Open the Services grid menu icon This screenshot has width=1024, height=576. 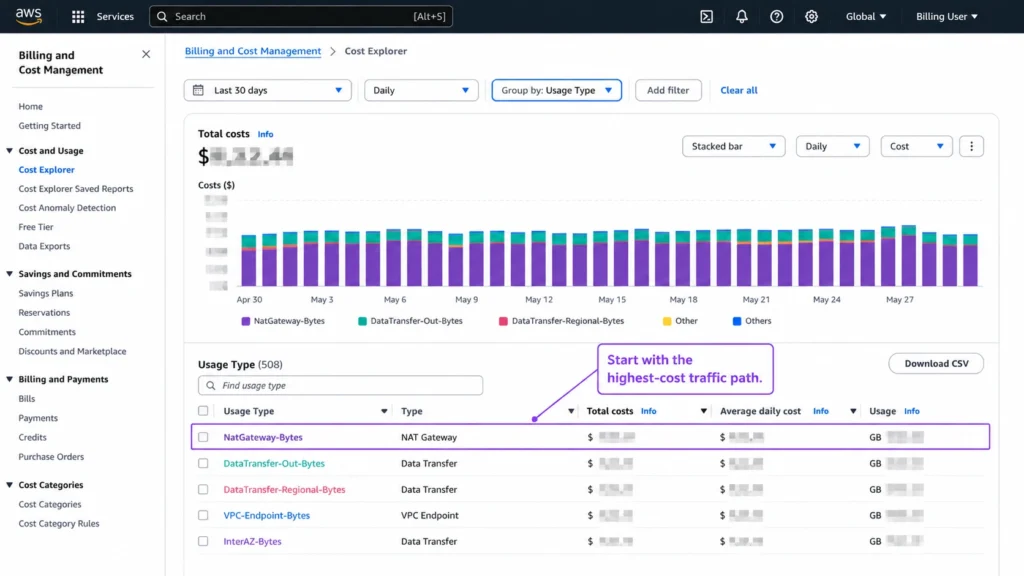pos(78,16)
